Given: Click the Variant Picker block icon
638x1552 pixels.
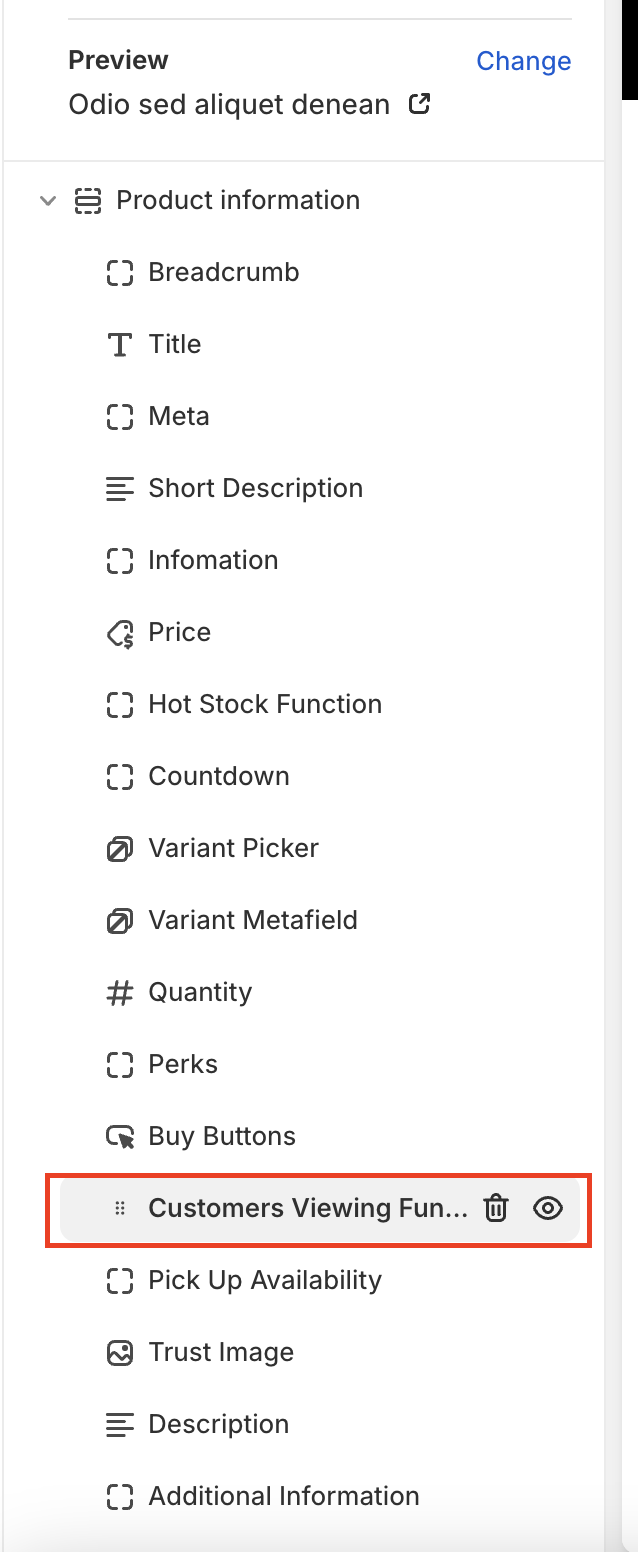Looking at the screenshot, I should (120, 849).
